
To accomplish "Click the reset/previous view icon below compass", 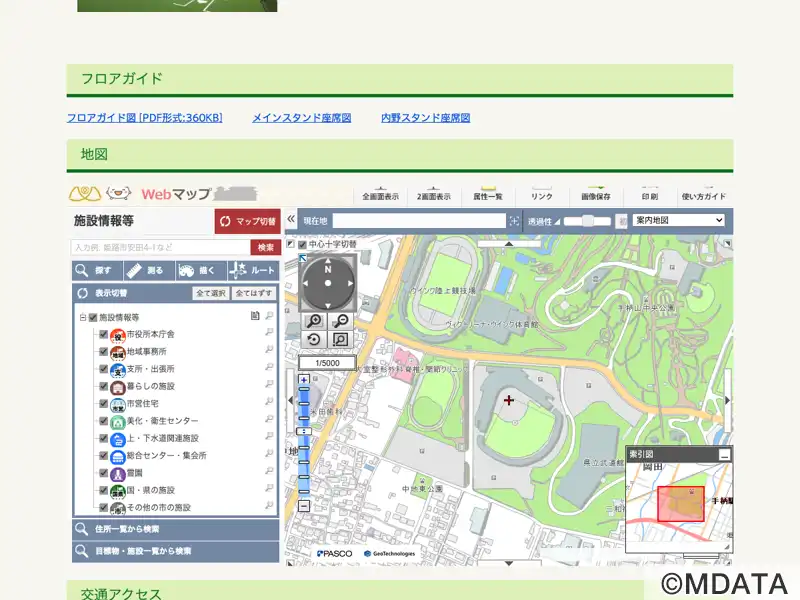I will [x=315, y=340].
